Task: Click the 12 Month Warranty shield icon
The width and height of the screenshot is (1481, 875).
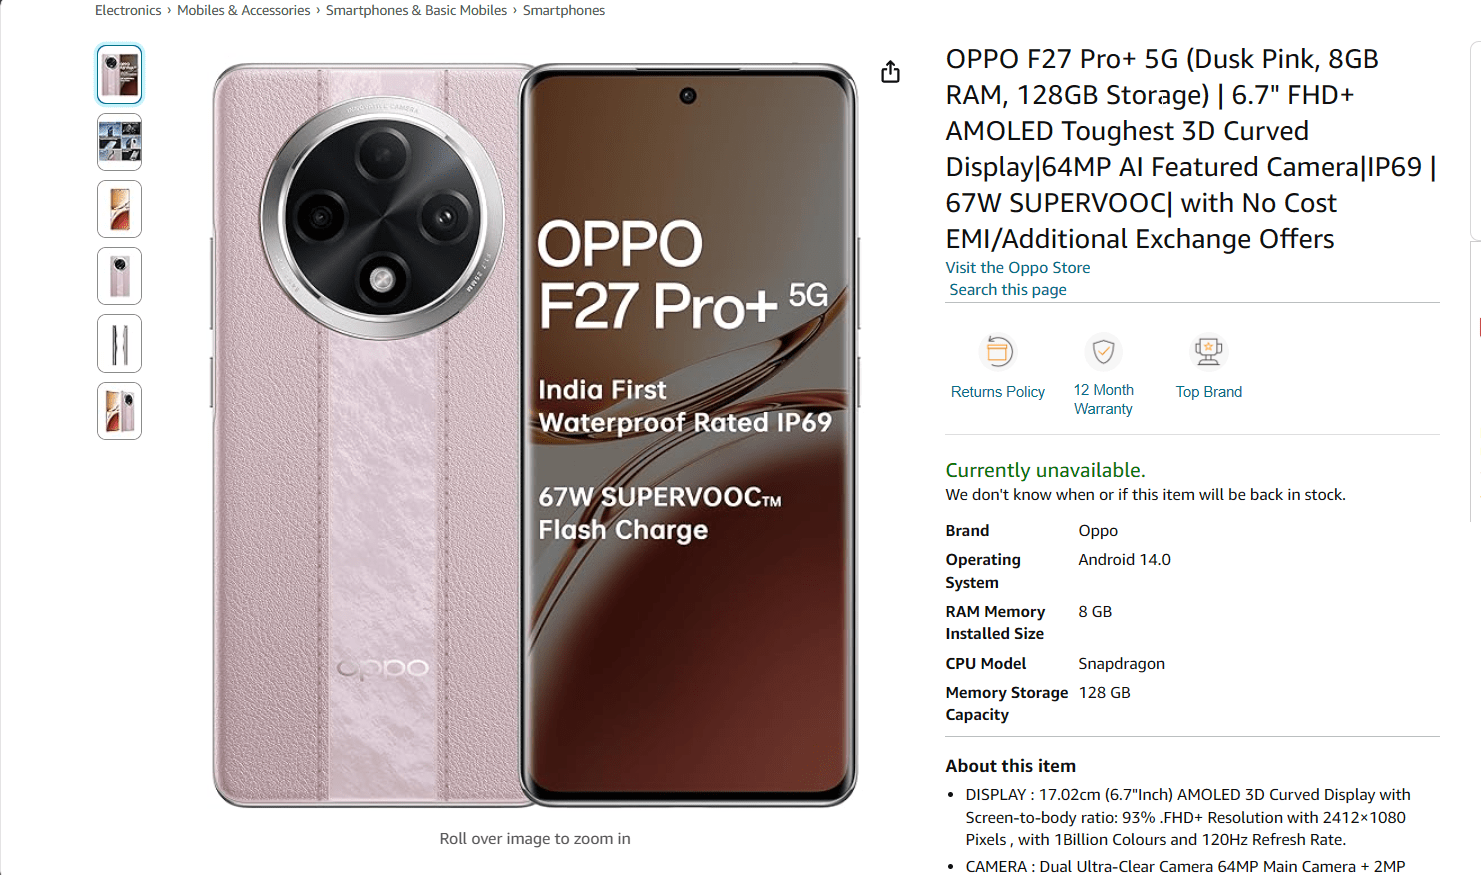Action: point(1103,351)
